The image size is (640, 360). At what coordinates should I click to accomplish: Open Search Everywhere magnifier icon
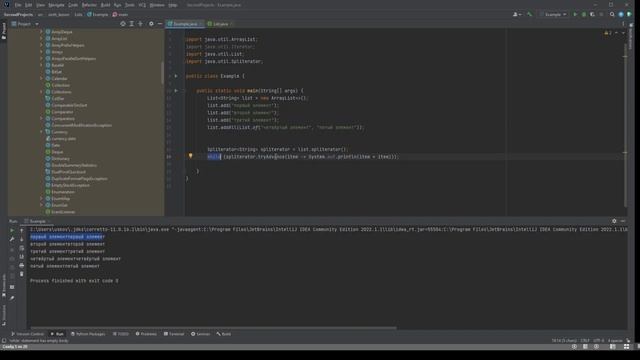(x=612, y=14)
